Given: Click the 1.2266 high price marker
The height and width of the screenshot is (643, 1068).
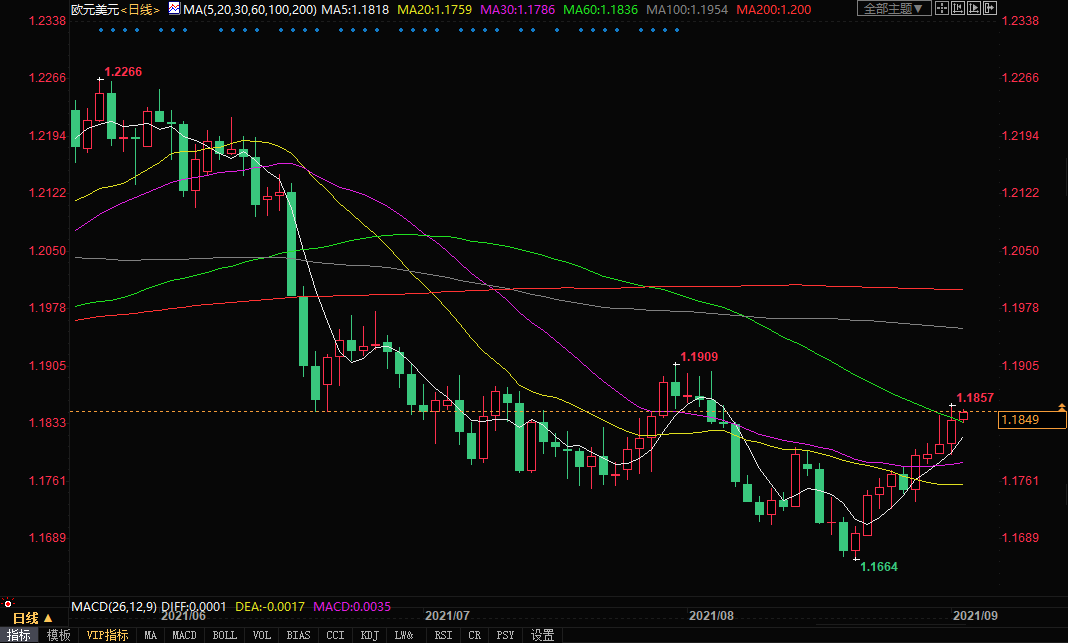Looking at the screenshot, I should (124, 72).
